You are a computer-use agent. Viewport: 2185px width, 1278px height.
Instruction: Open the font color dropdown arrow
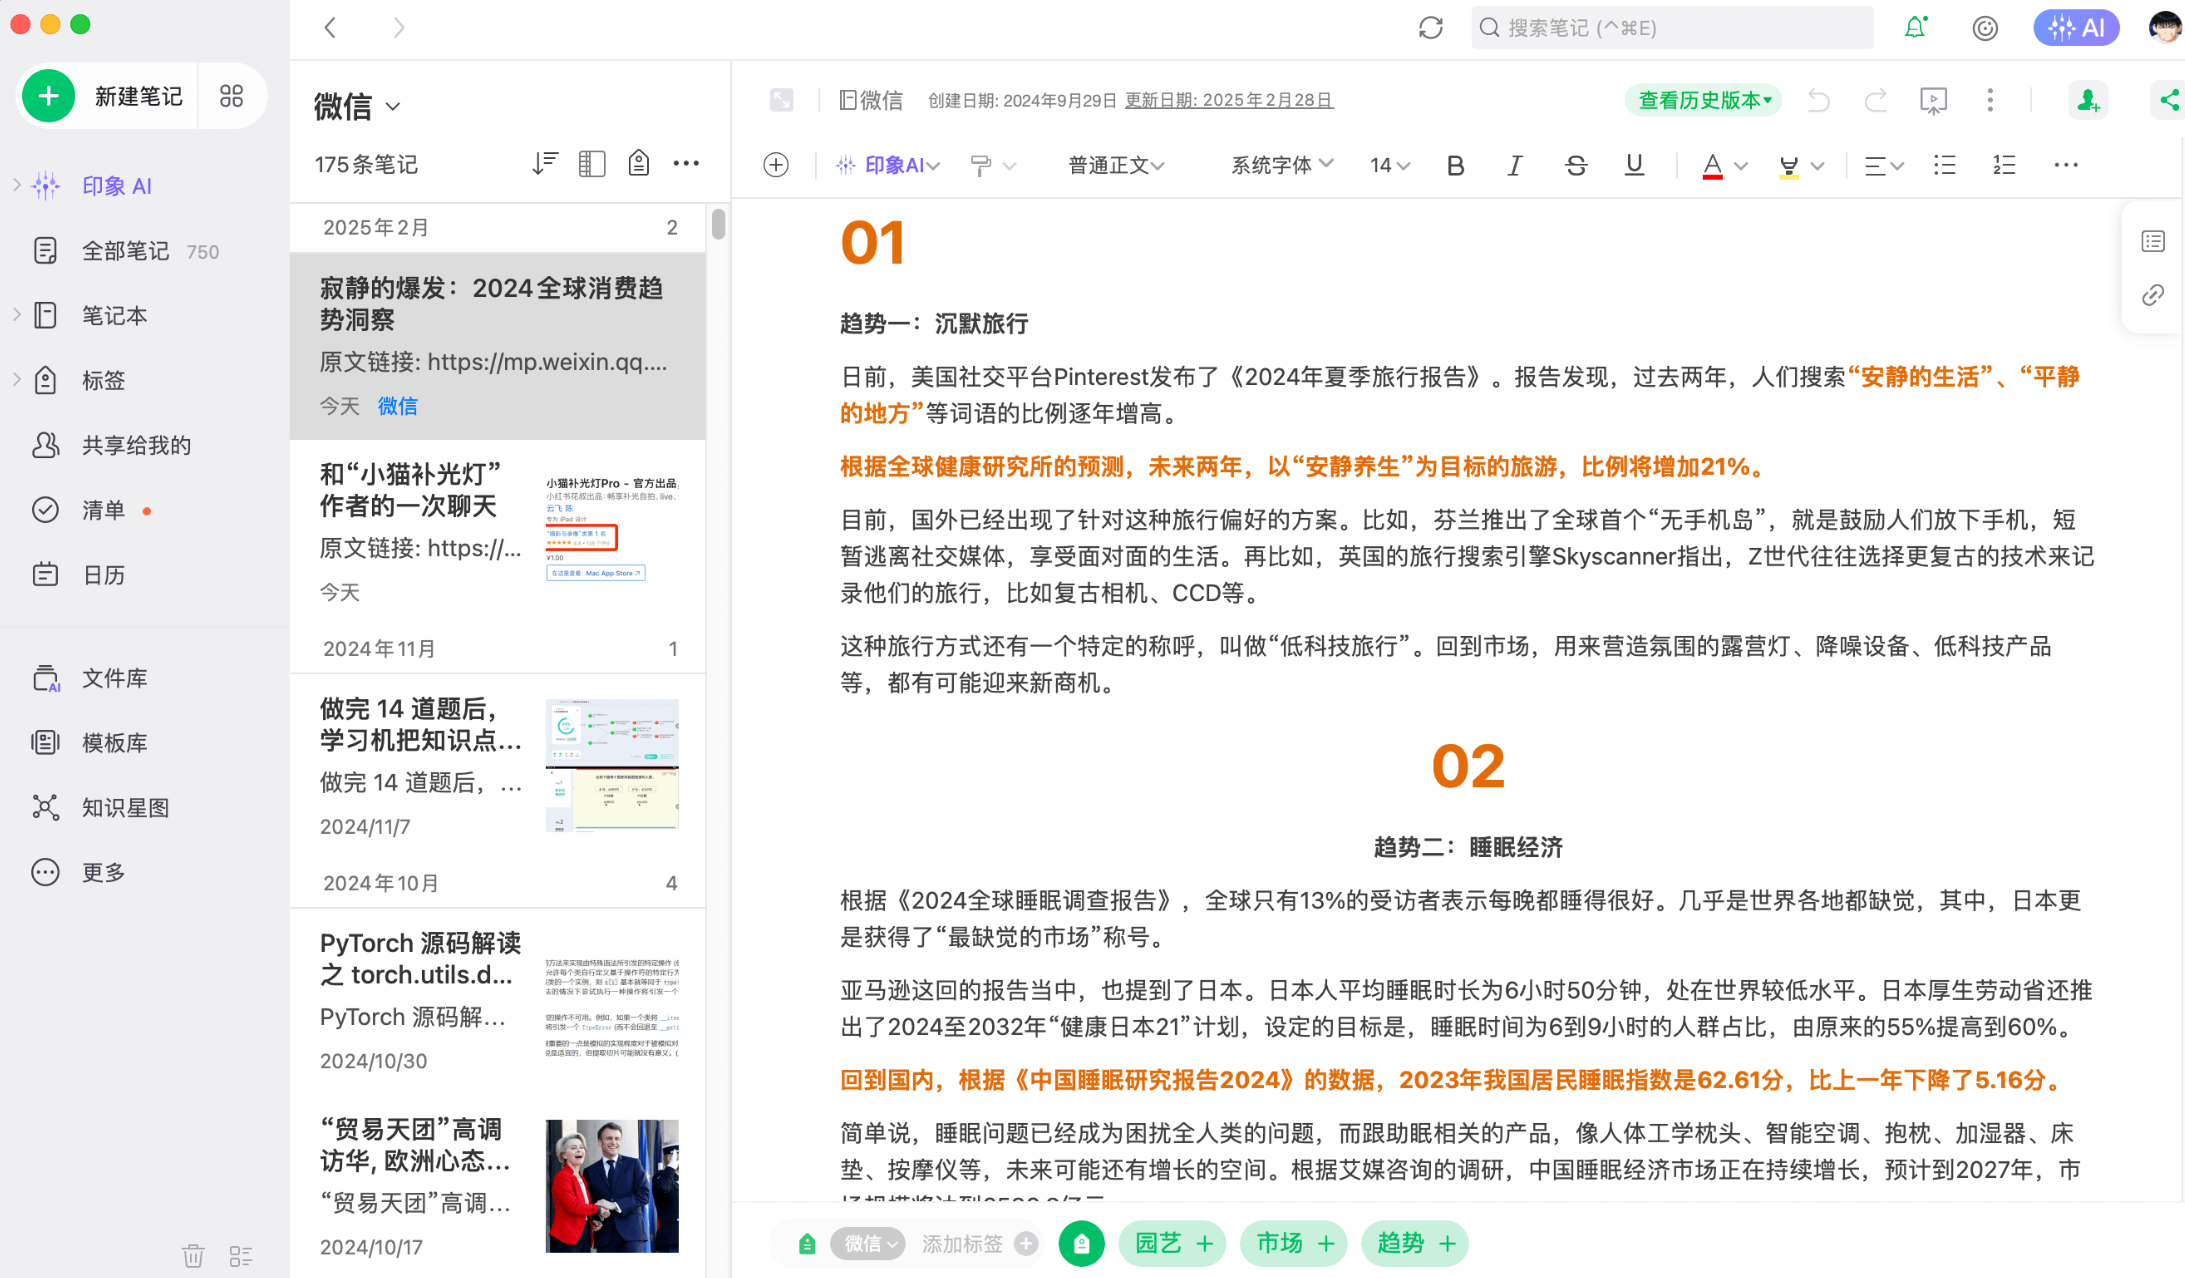1741,166
